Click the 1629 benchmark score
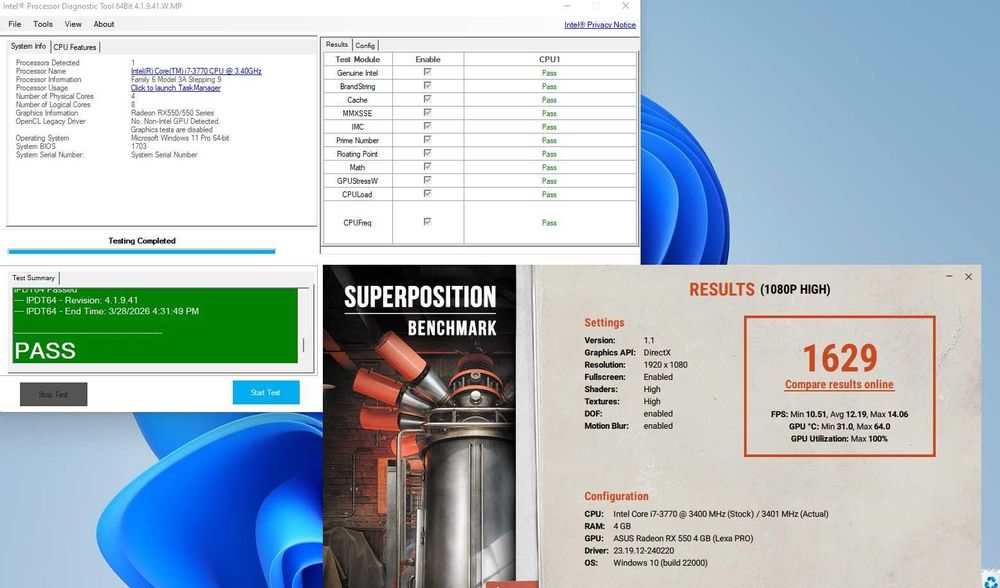Viewport: 1000px width, 588px height. 840,358
